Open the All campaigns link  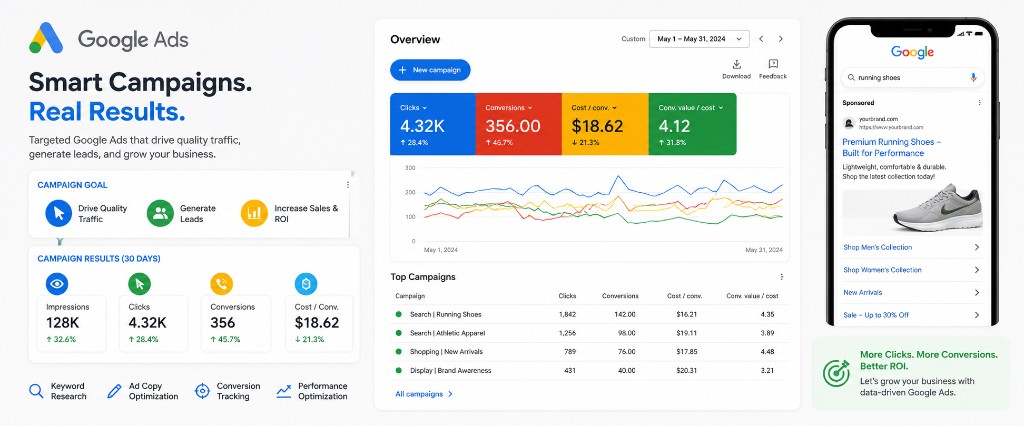tap(424, 394)
